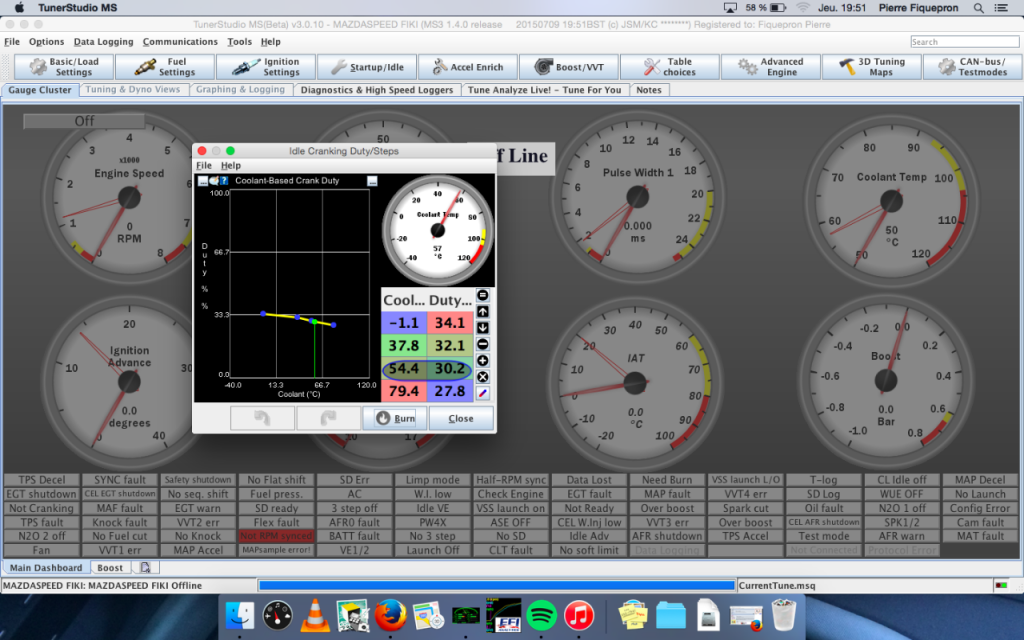This screenshot has height=640, width=1024.
Task: Select table cell with coolant value -1.1
Action: [404, 323]
